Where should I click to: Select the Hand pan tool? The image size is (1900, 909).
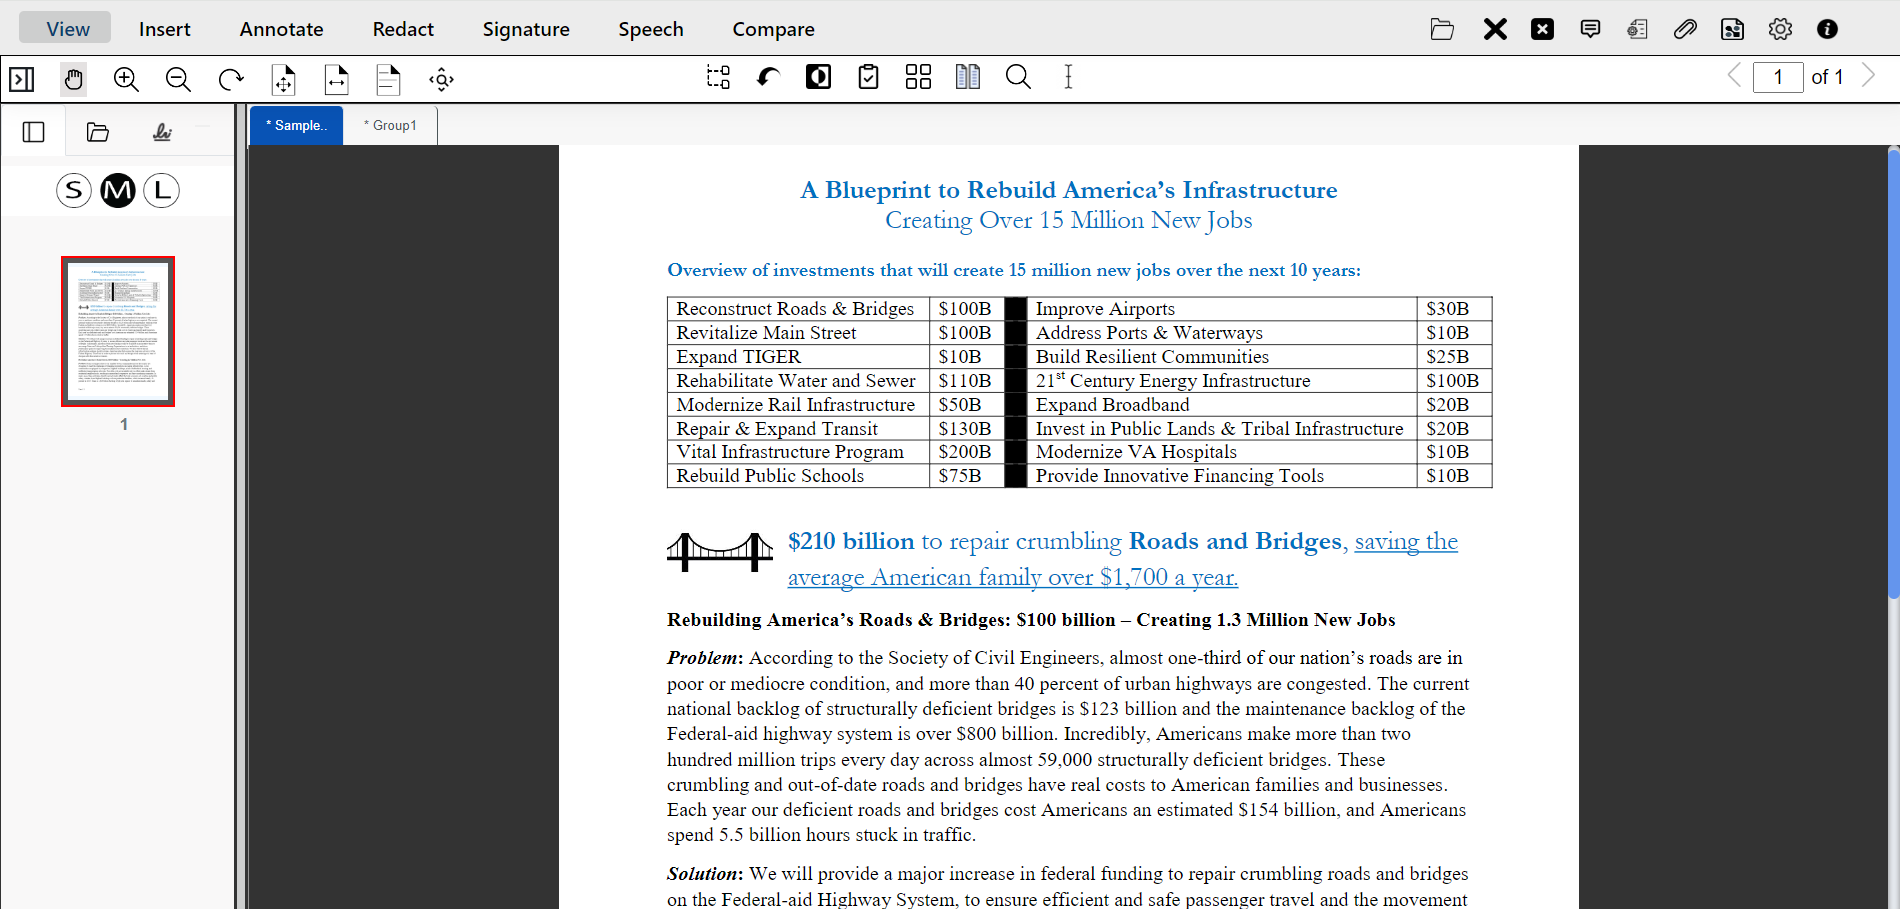pos(73,79)
